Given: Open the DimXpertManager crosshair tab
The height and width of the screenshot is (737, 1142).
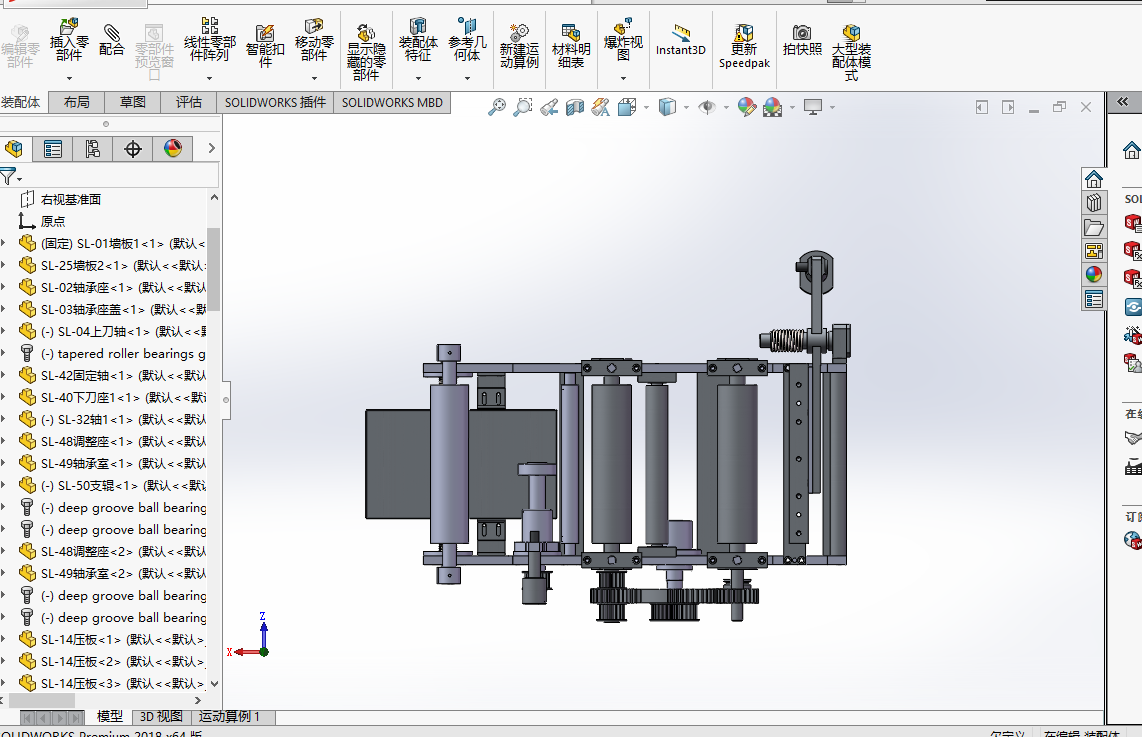Looking at the screenshot, I should point(133,149).
